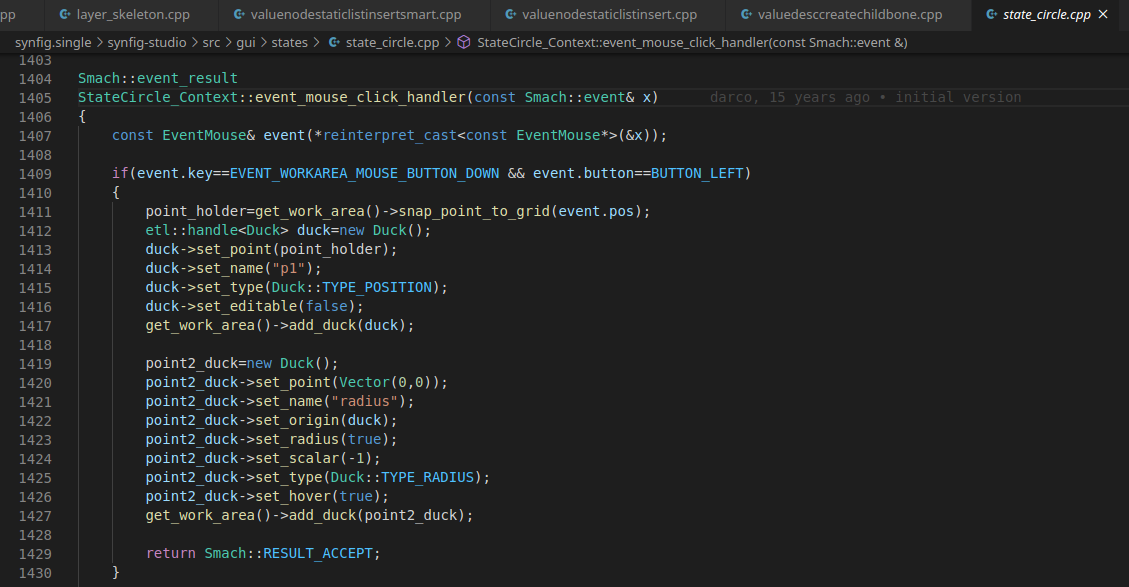Click the partially visible pp tab icon far left
Image resolution: width=1129 pixels, height=587 pixels.
click(x=8, y=15)
